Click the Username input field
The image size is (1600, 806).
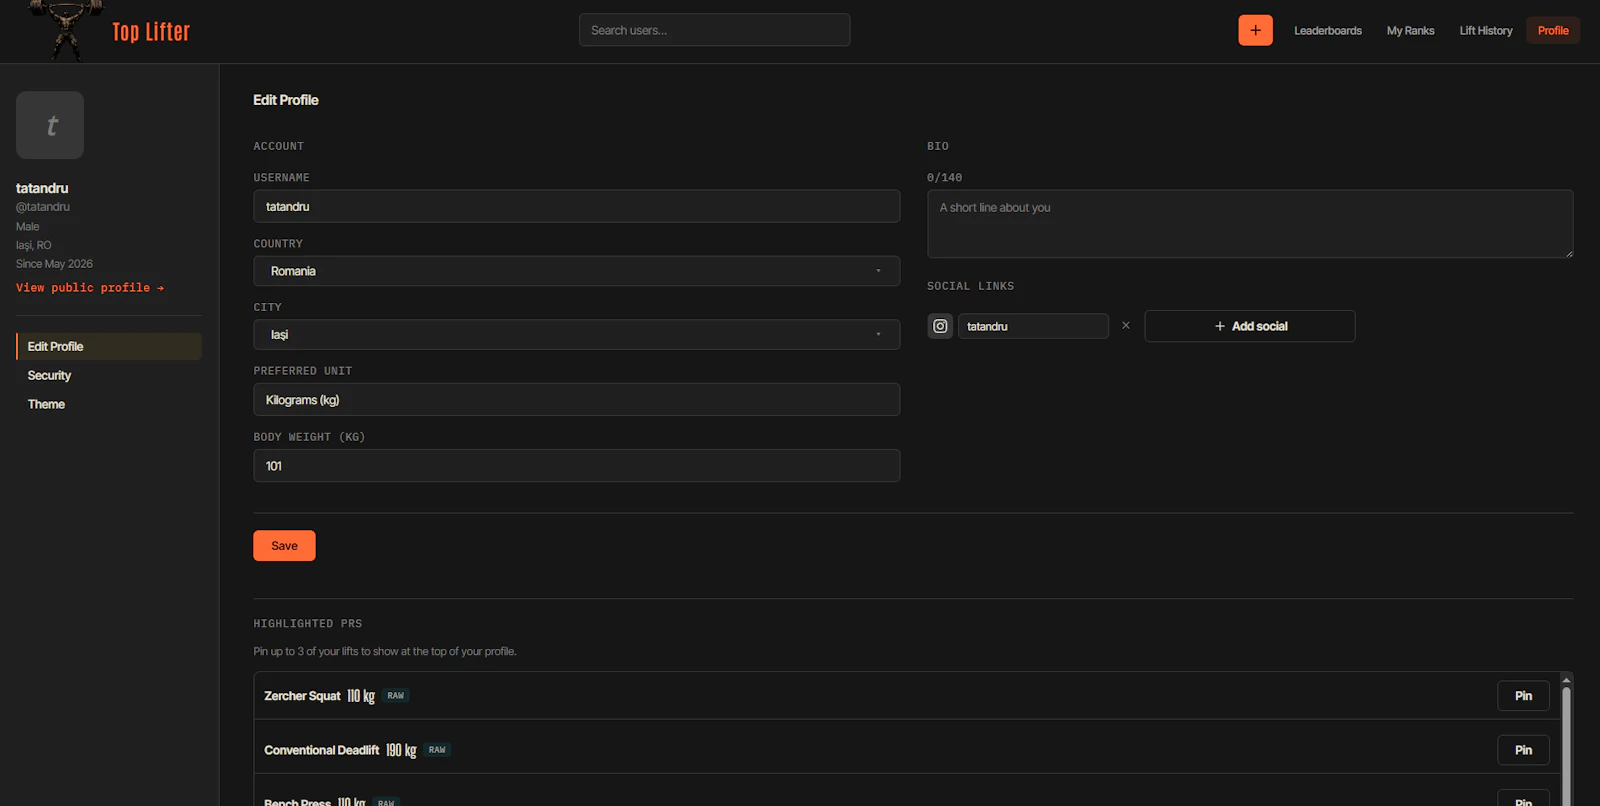[577, 206]
